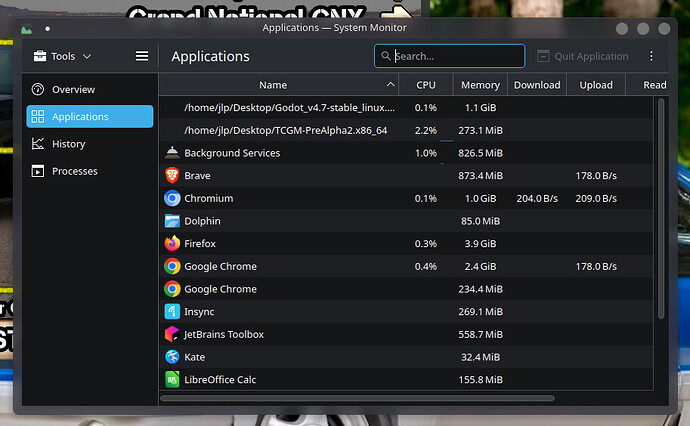The image size is (690, 426).
Task: Click the vertical scrollbar of the table
Action: (661, 208)
